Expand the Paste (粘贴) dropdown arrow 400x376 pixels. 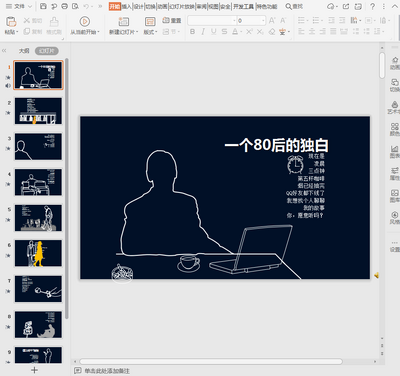click(17, 32)
